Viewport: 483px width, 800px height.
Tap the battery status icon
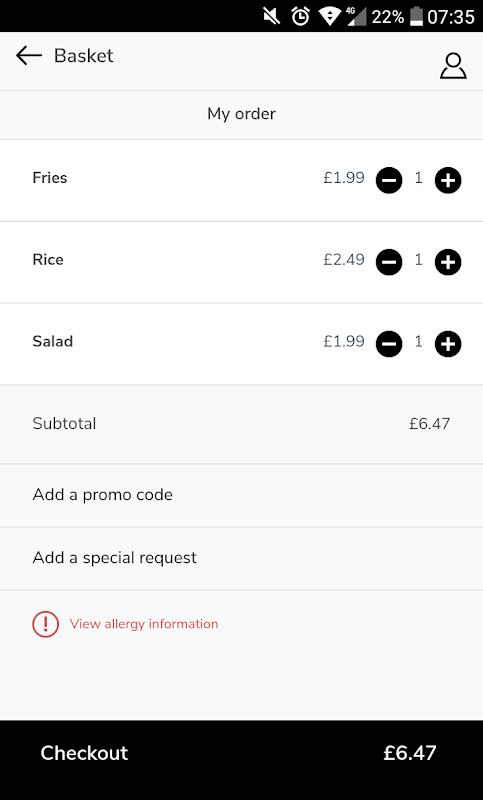pyautogui.click(x=416, y=16)
